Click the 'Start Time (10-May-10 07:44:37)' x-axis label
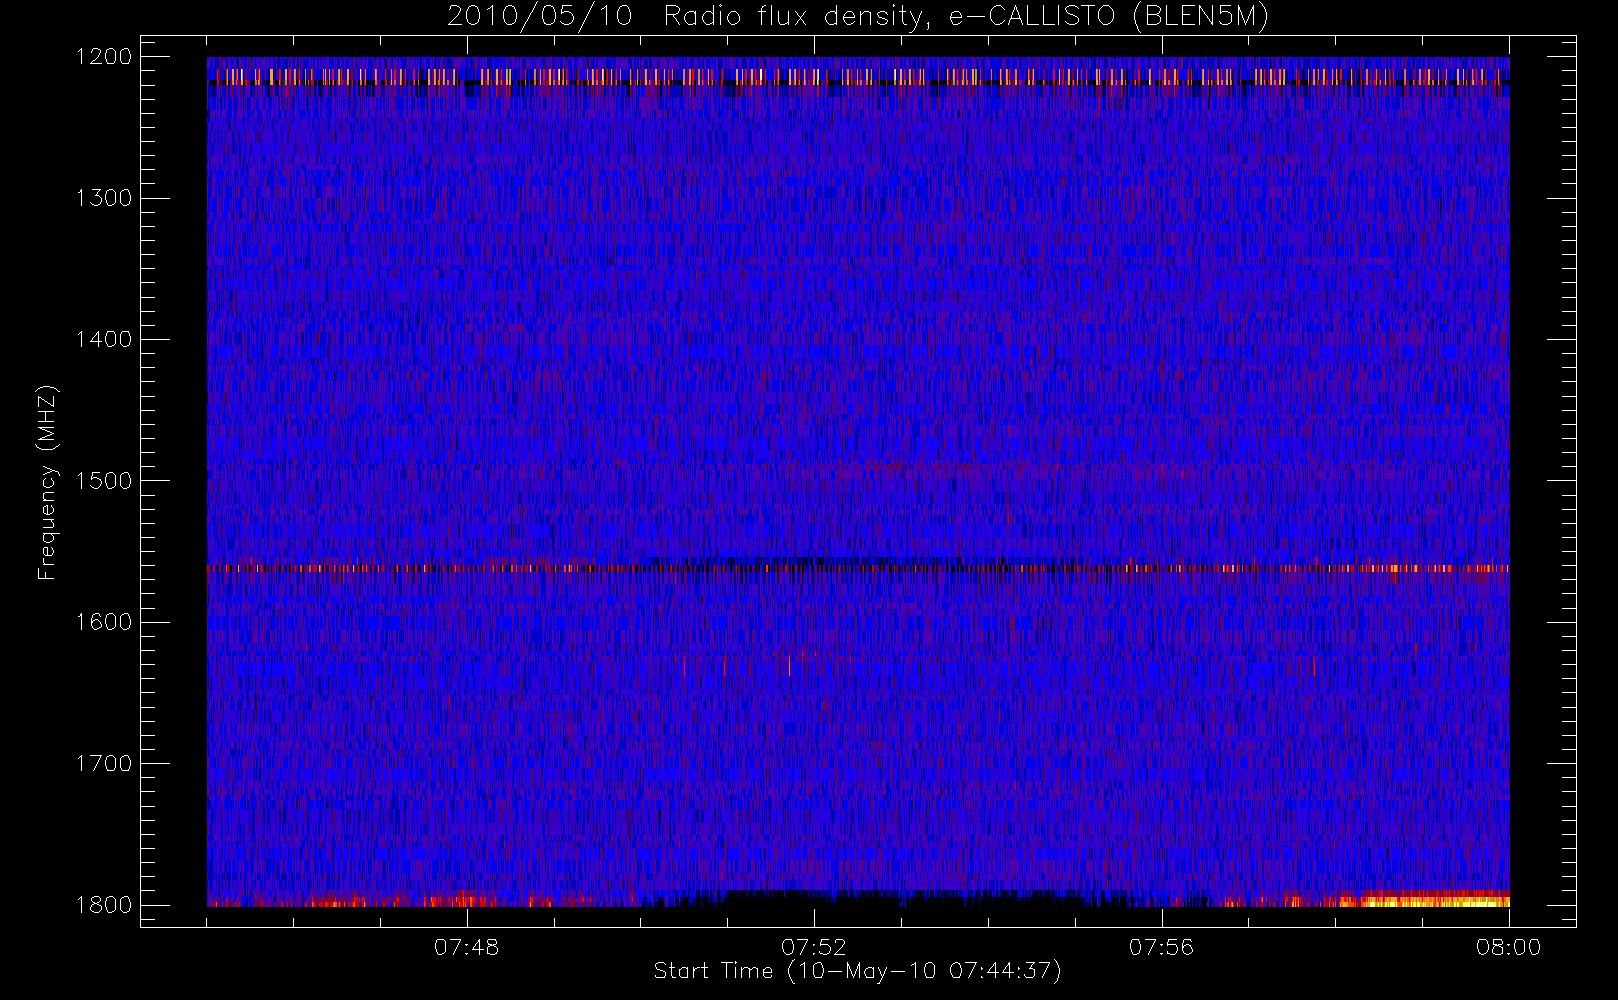The width and height of the screenshot is (1618, 1000). pyautogui.click(x=858, y=971)
